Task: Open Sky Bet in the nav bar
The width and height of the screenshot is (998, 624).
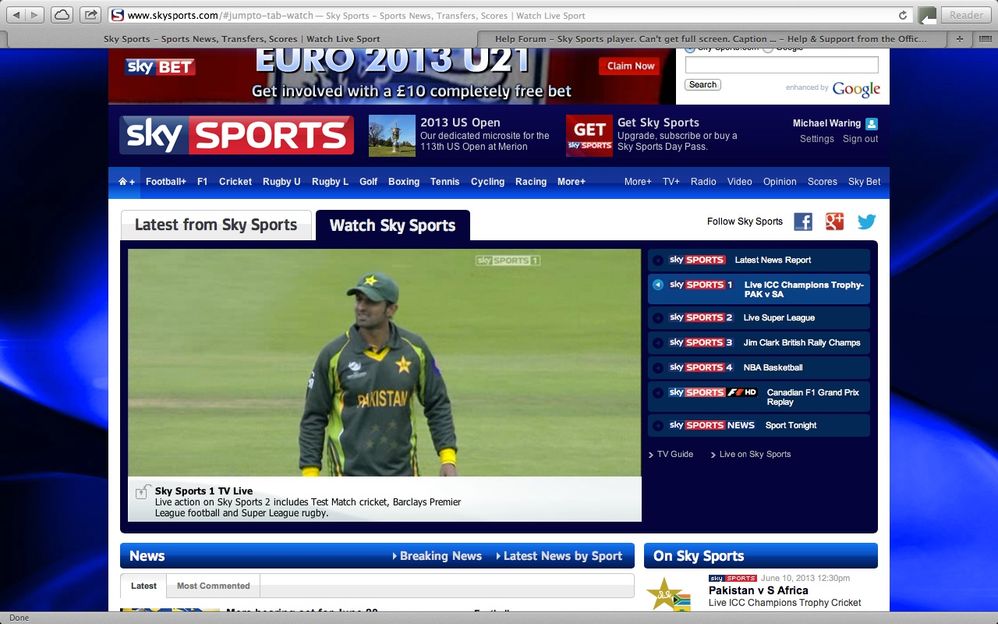Action: coord(864,181)
